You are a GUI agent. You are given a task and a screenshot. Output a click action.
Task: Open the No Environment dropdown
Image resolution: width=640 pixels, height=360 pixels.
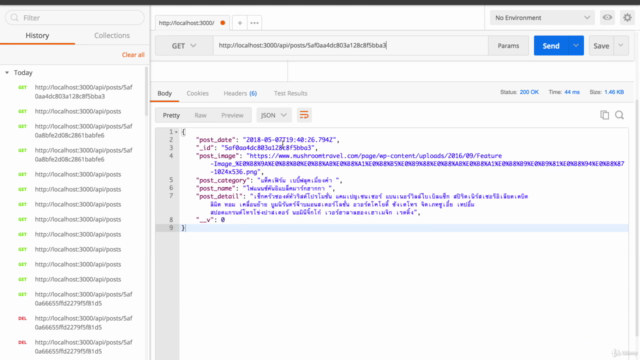(x=542, y=18)
